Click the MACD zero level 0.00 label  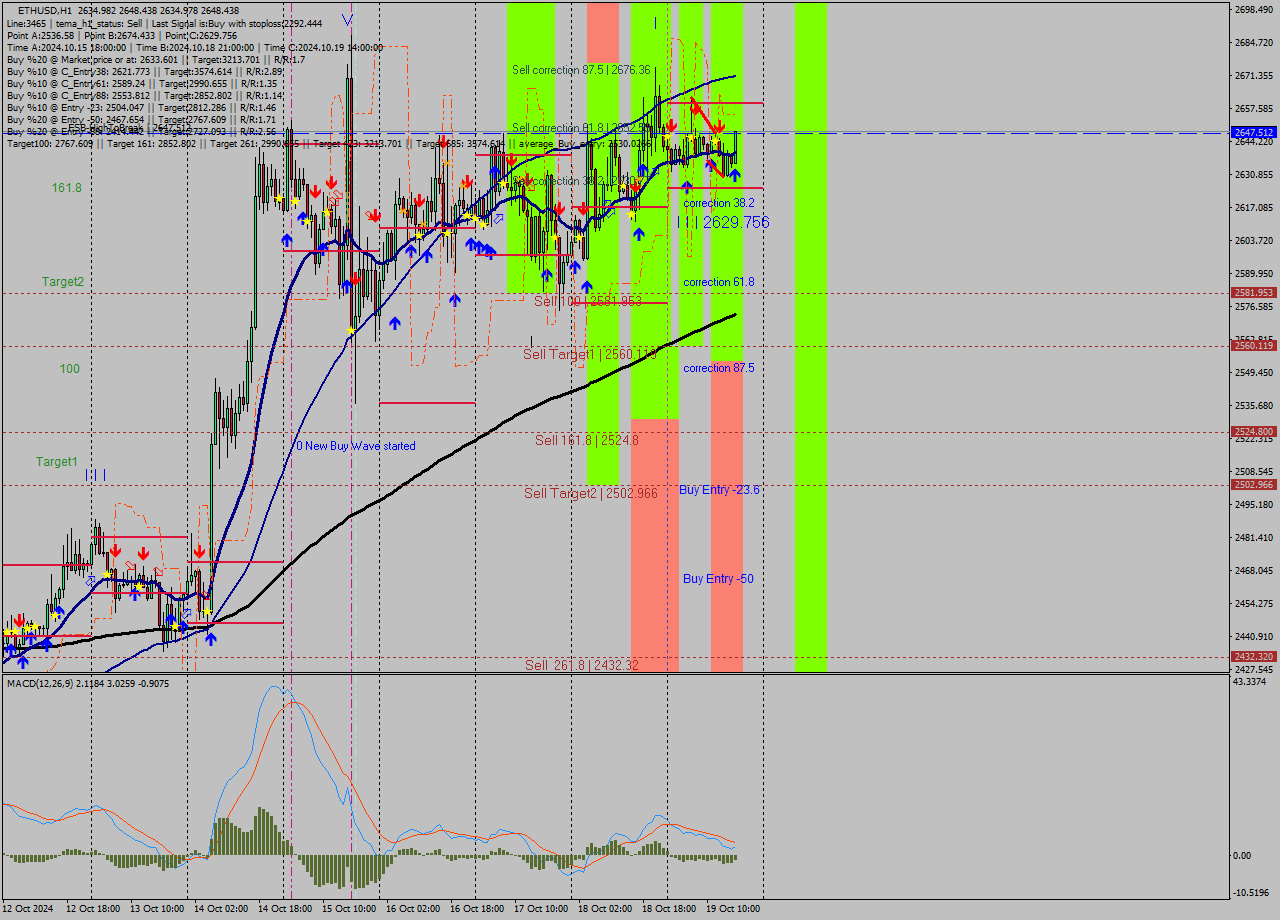point(1244,856)
